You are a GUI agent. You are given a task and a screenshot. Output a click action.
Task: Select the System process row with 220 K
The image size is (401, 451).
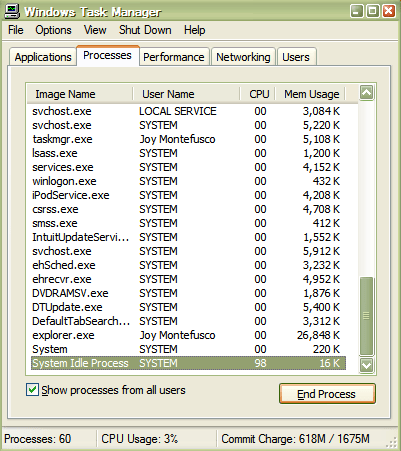[188, 349]
